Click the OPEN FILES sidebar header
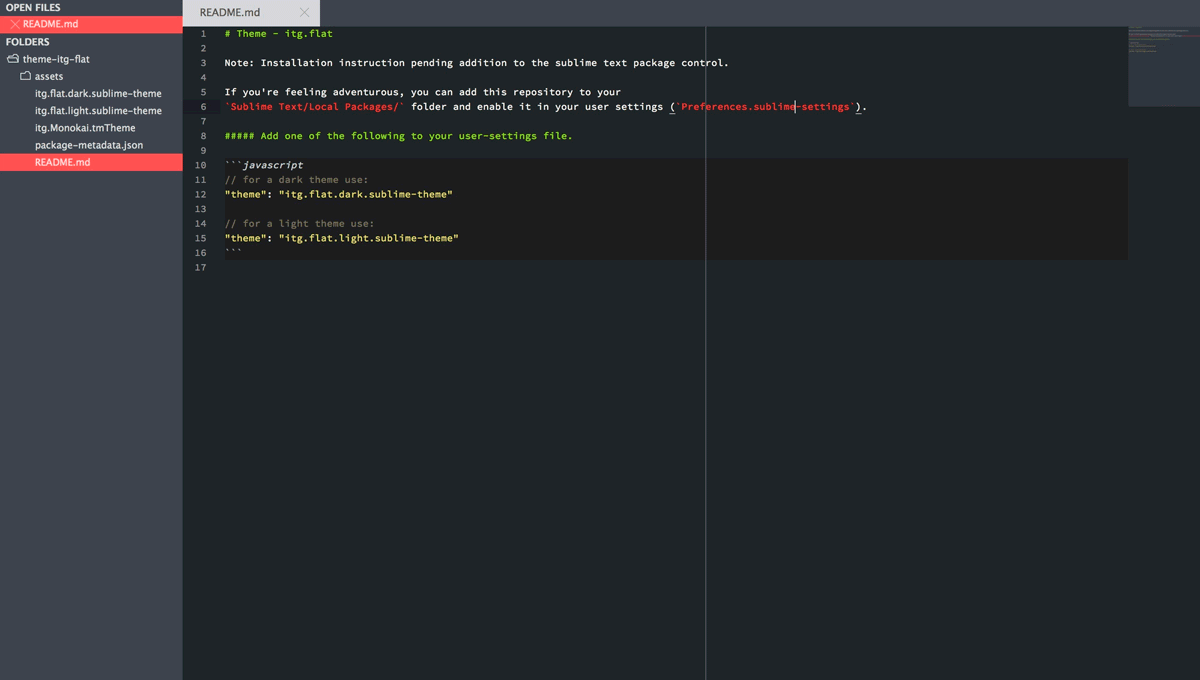Image resolution: width=1200 pixels, height=680 pixels. [33, 7]
